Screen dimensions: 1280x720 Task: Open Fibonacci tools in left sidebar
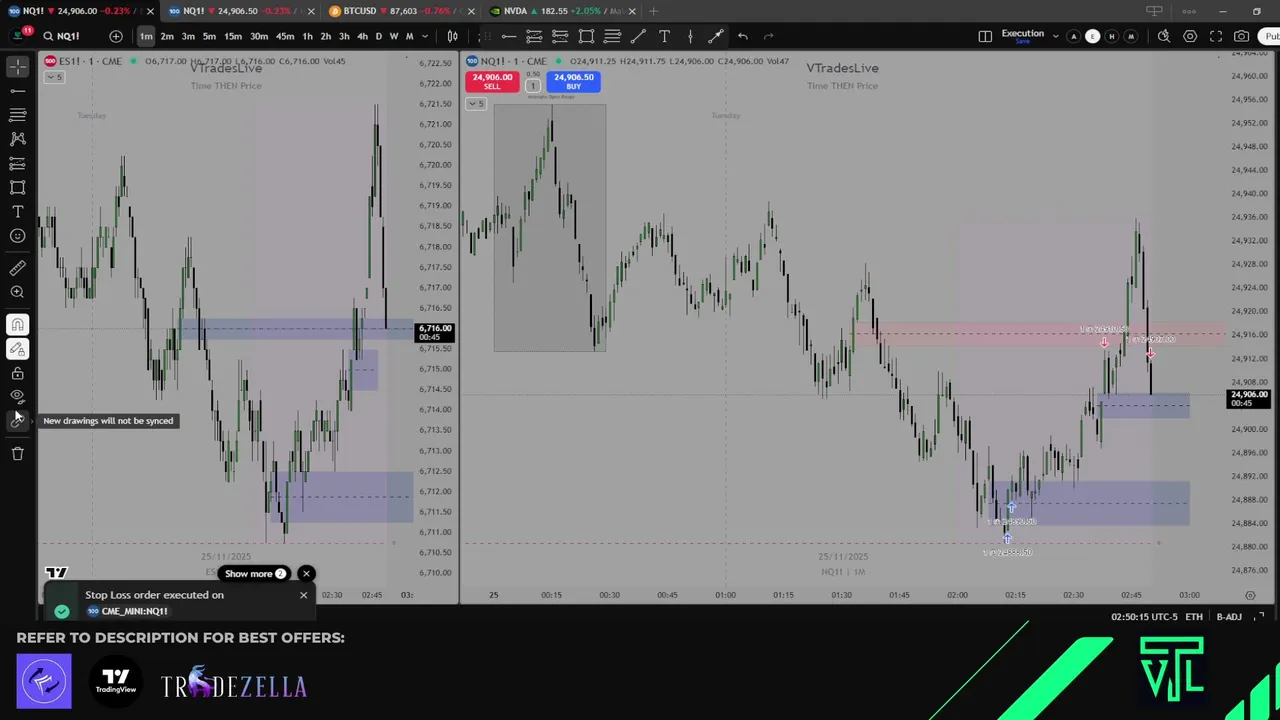coord(18,115)
